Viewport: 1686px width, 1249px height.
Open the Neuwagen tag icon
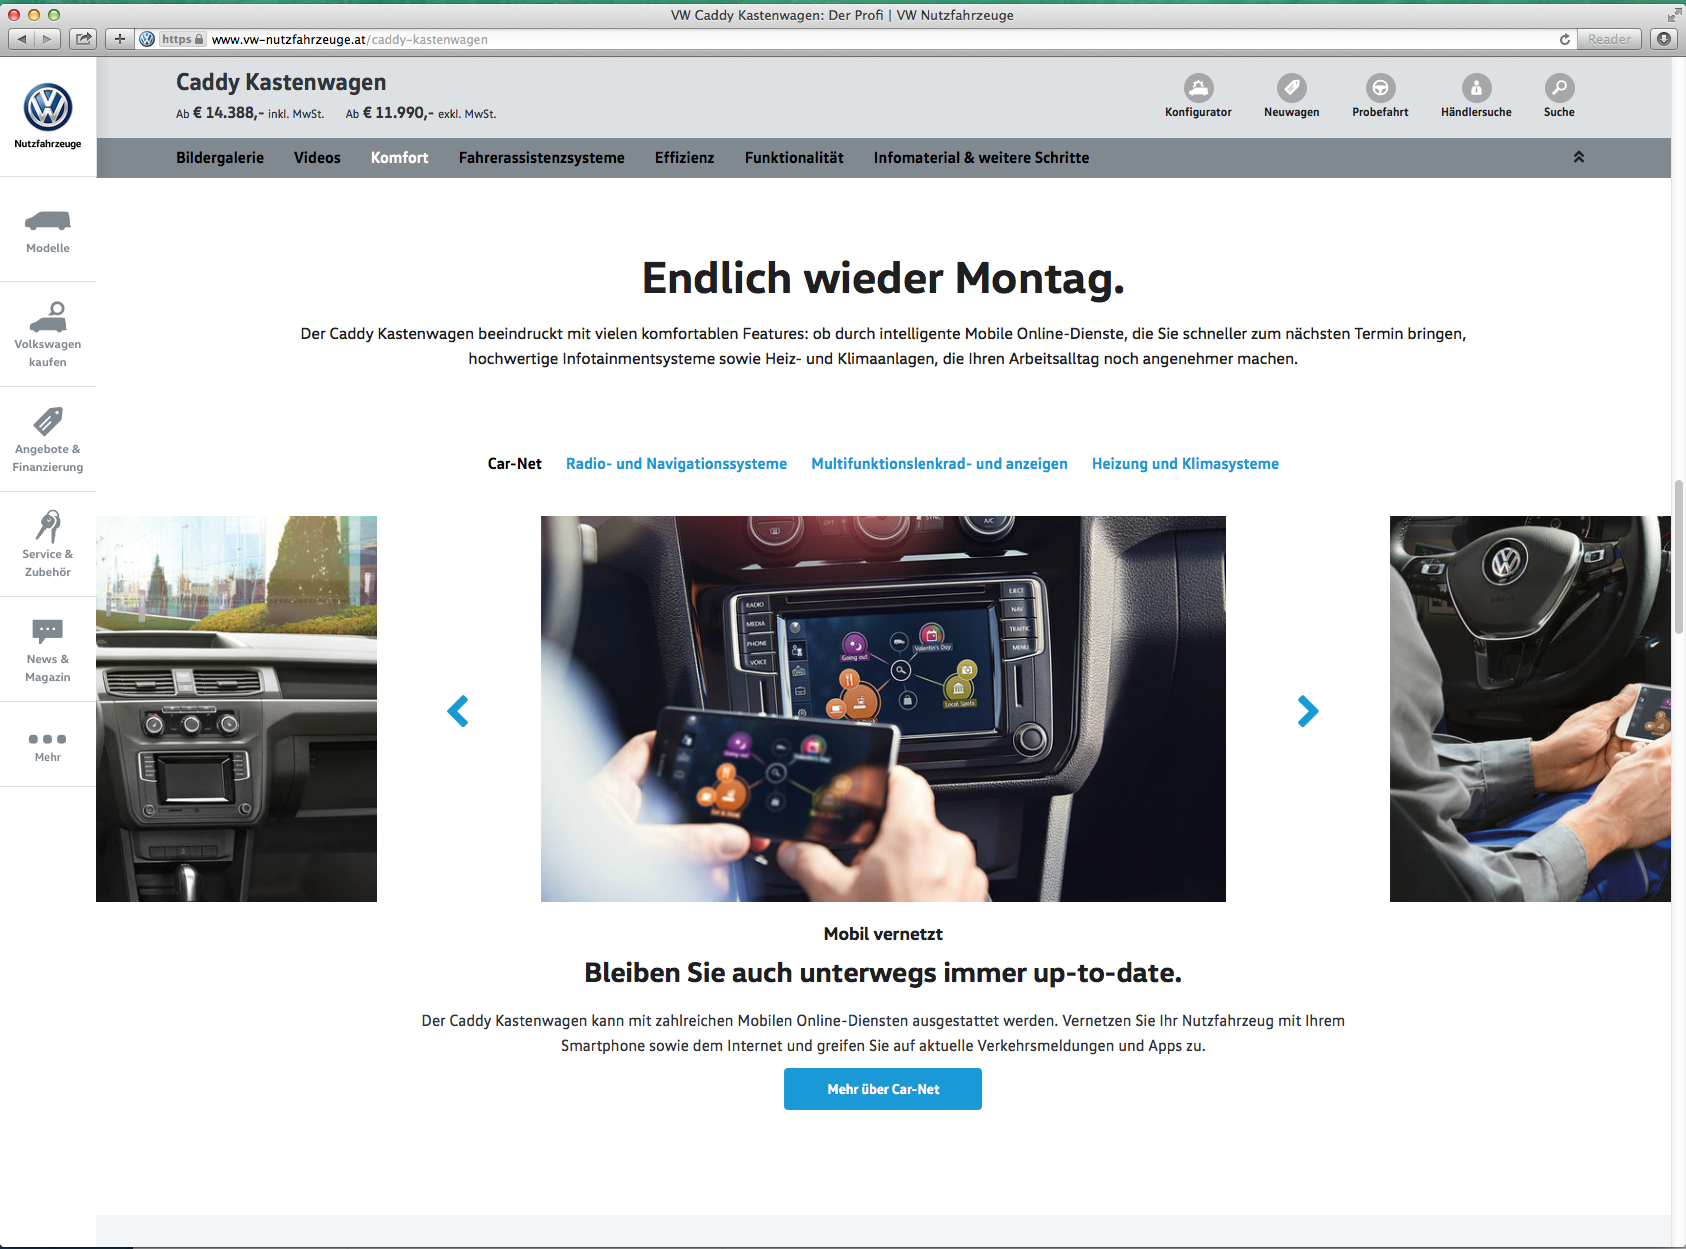(1291, 88)
